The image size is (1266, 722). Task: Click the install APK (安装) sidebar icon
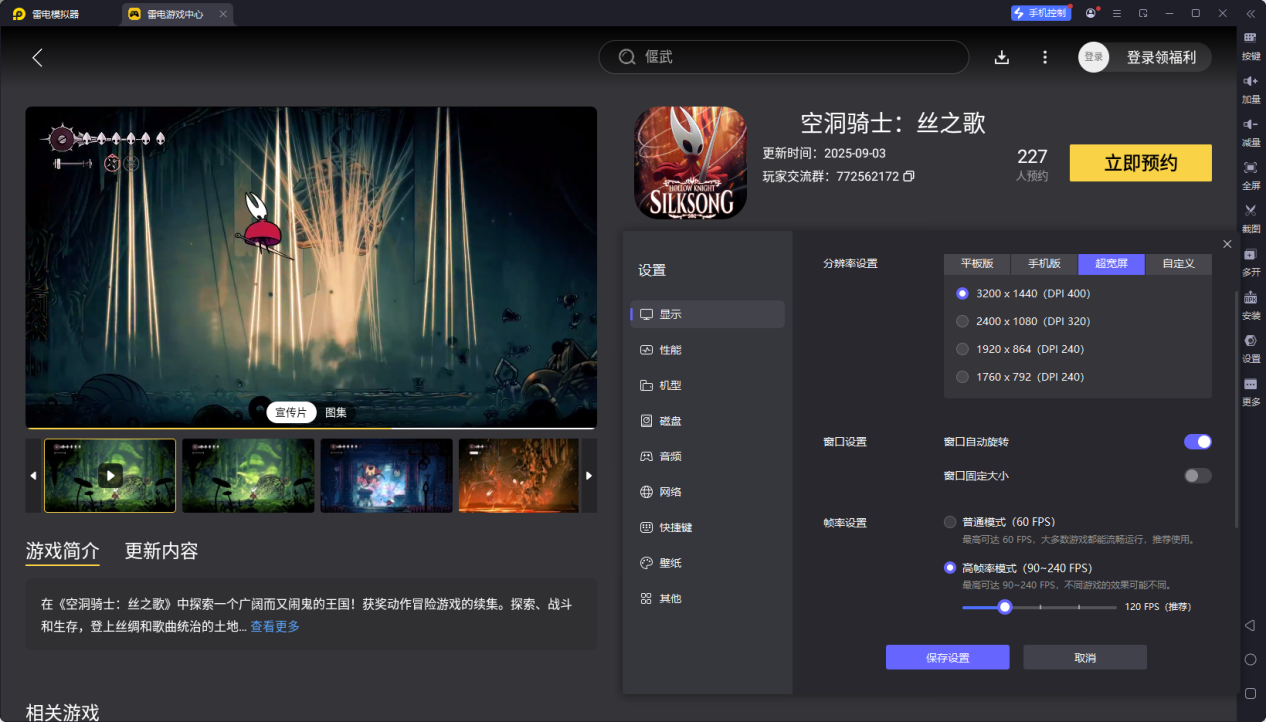(x=1250, y=298)
